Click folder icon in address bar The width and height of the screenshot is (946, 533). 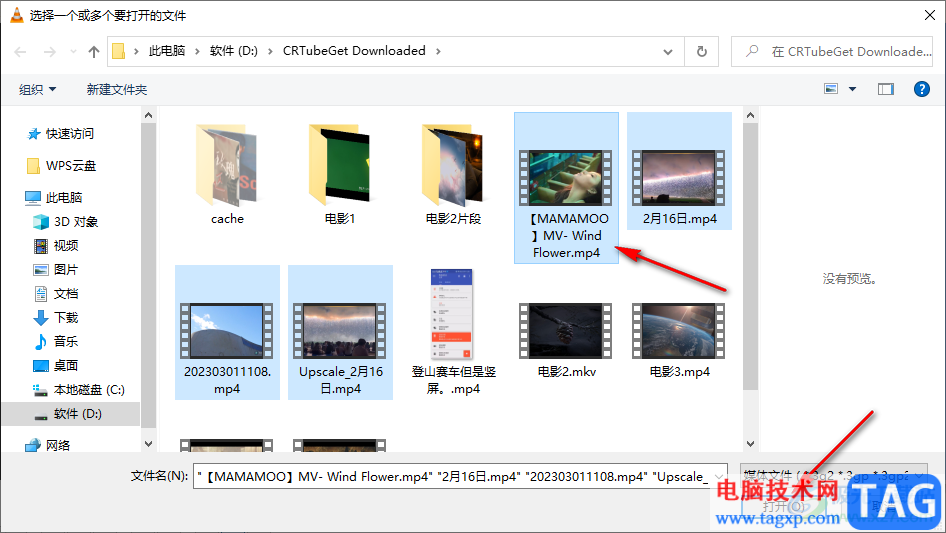119,51
